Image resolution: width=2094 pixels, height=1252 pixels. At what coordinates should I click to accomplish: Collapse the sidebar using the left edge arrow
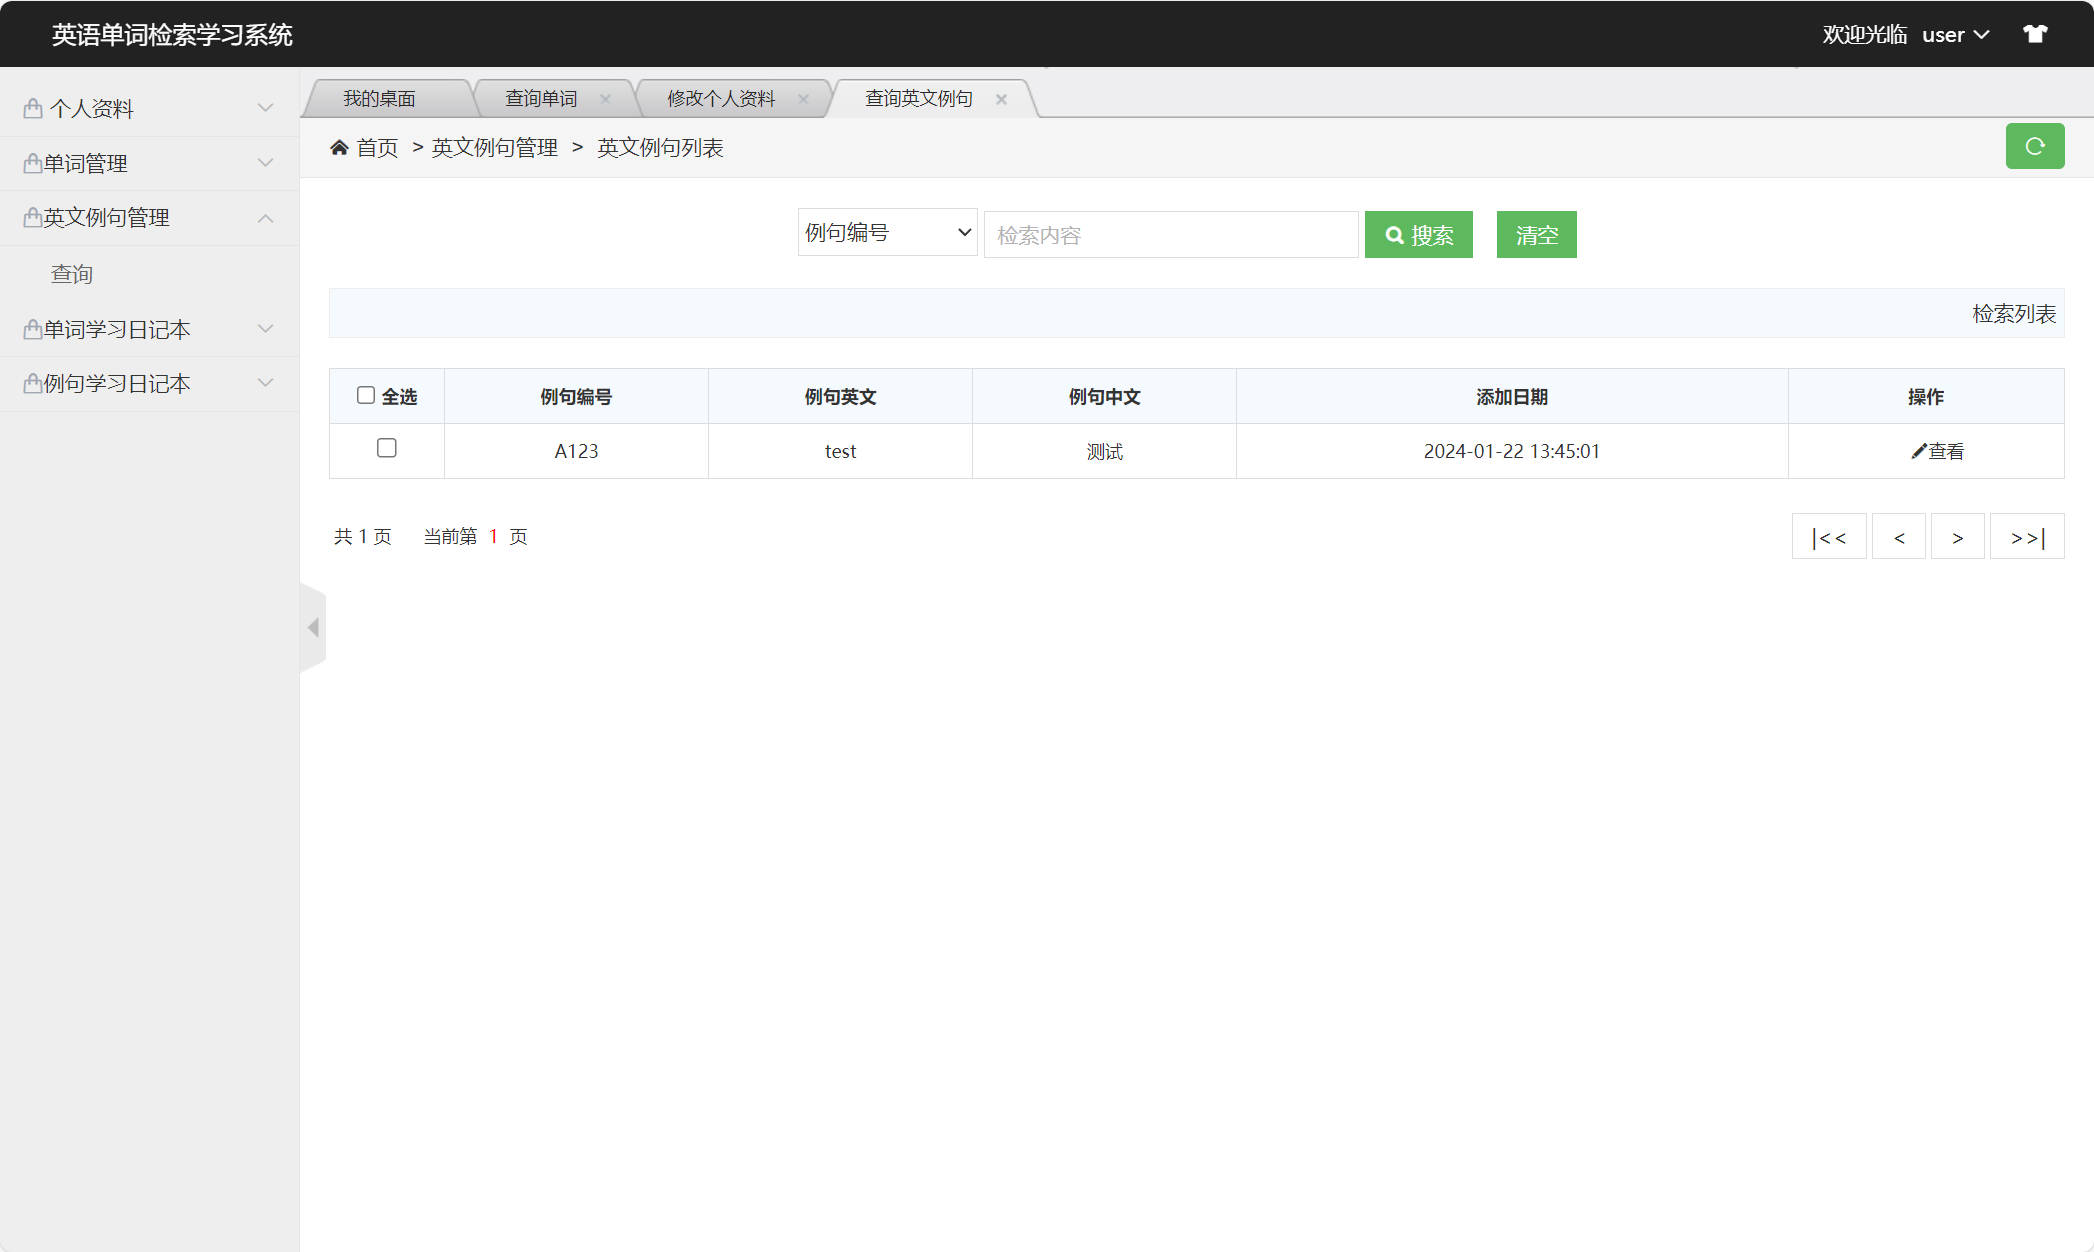(313, 627)
